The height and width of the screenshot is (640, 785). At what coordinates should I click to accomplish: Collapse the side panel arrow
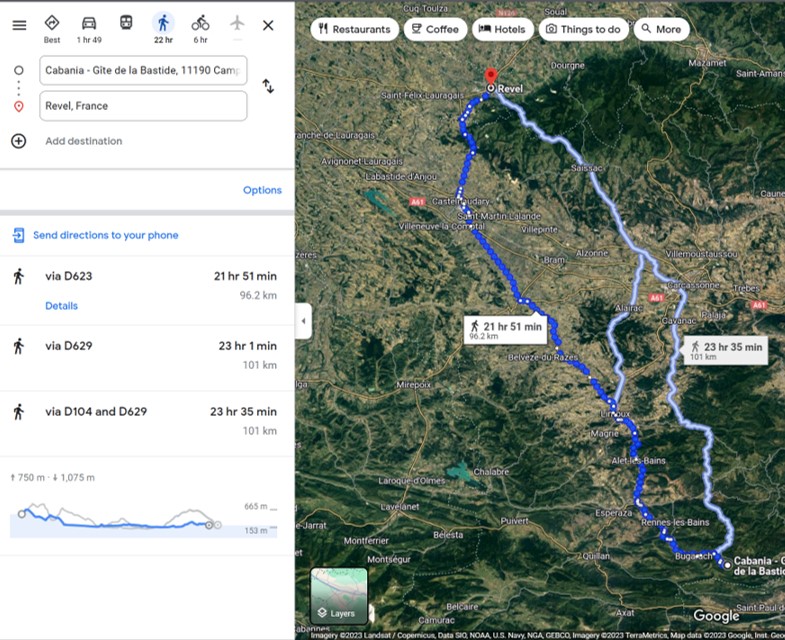click(x=303, y=321)
